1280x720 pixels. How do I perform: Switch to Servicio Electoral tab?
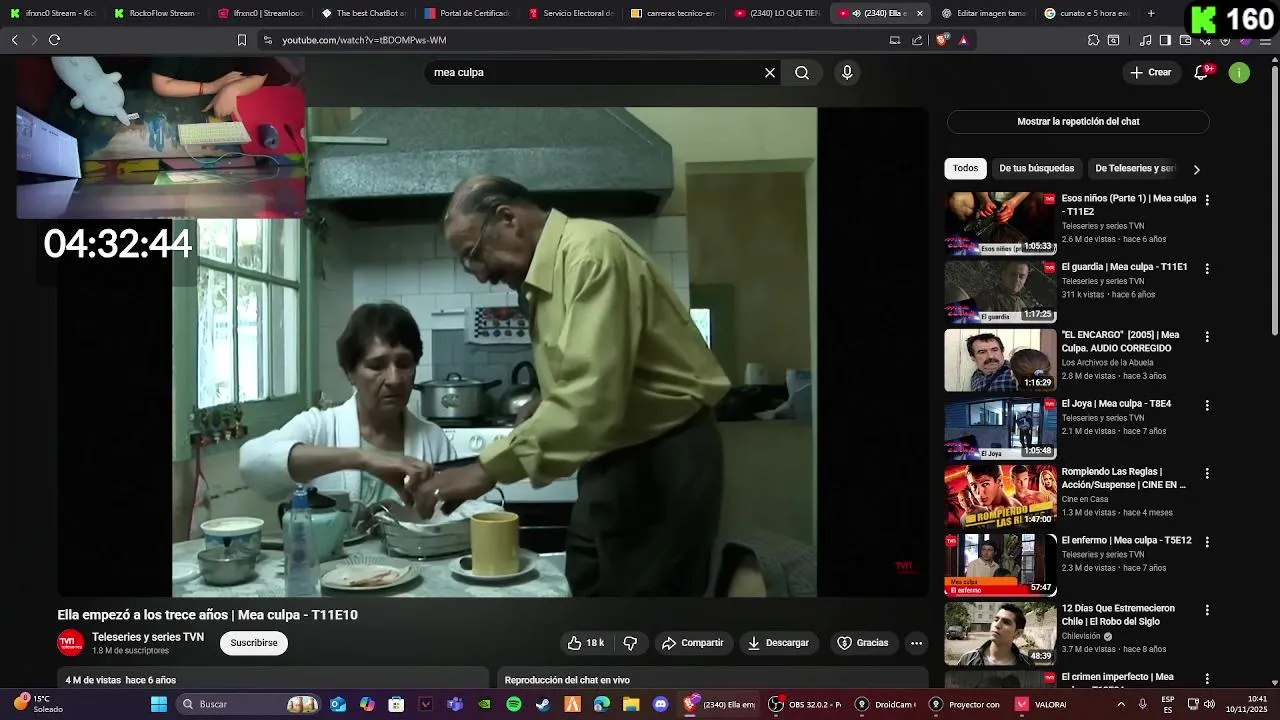coord(571,13)
